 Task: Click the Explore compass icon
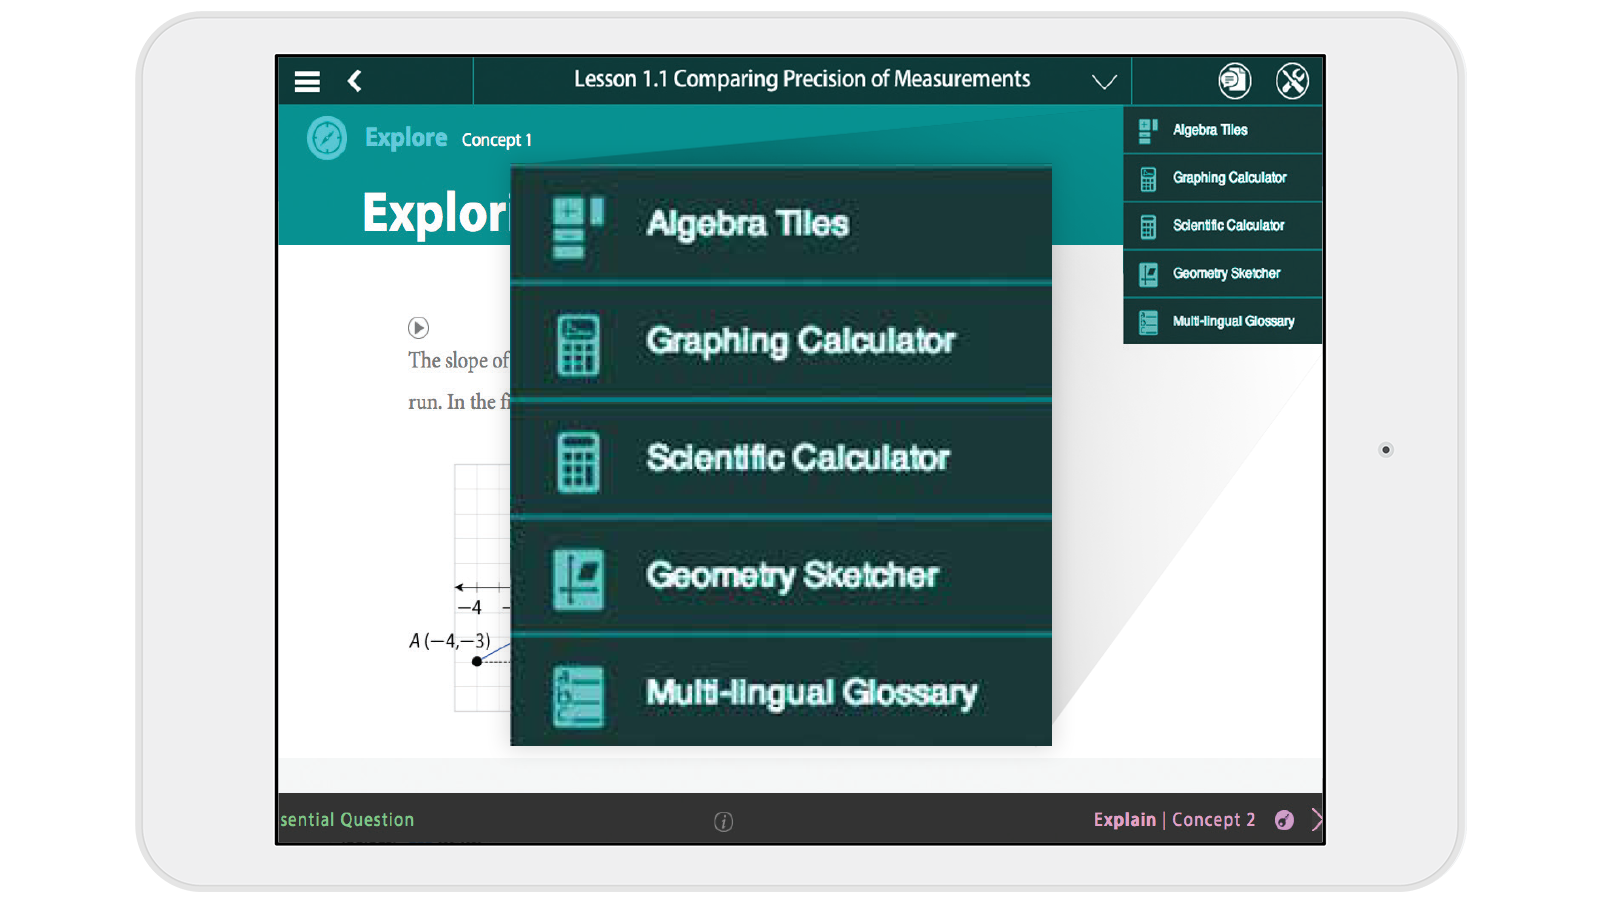coord(327,137)
